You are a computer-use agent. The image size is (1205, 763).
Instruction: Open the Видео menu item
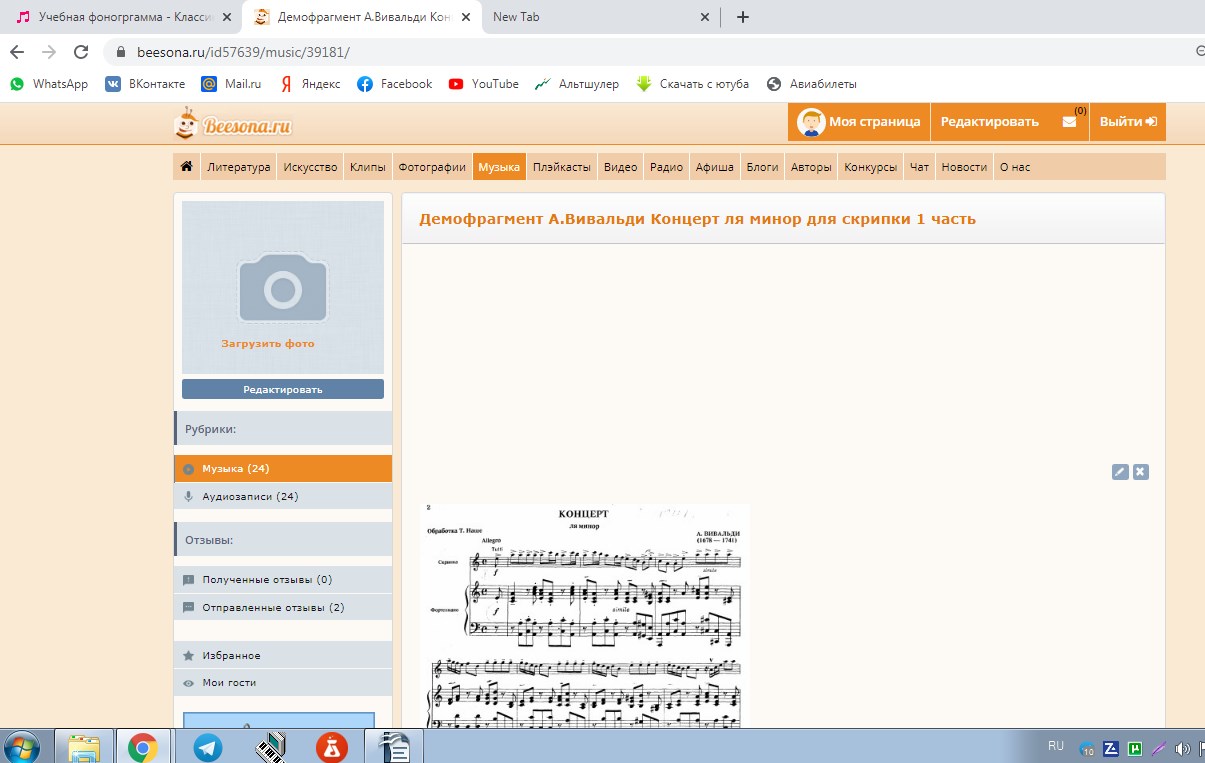620,167
